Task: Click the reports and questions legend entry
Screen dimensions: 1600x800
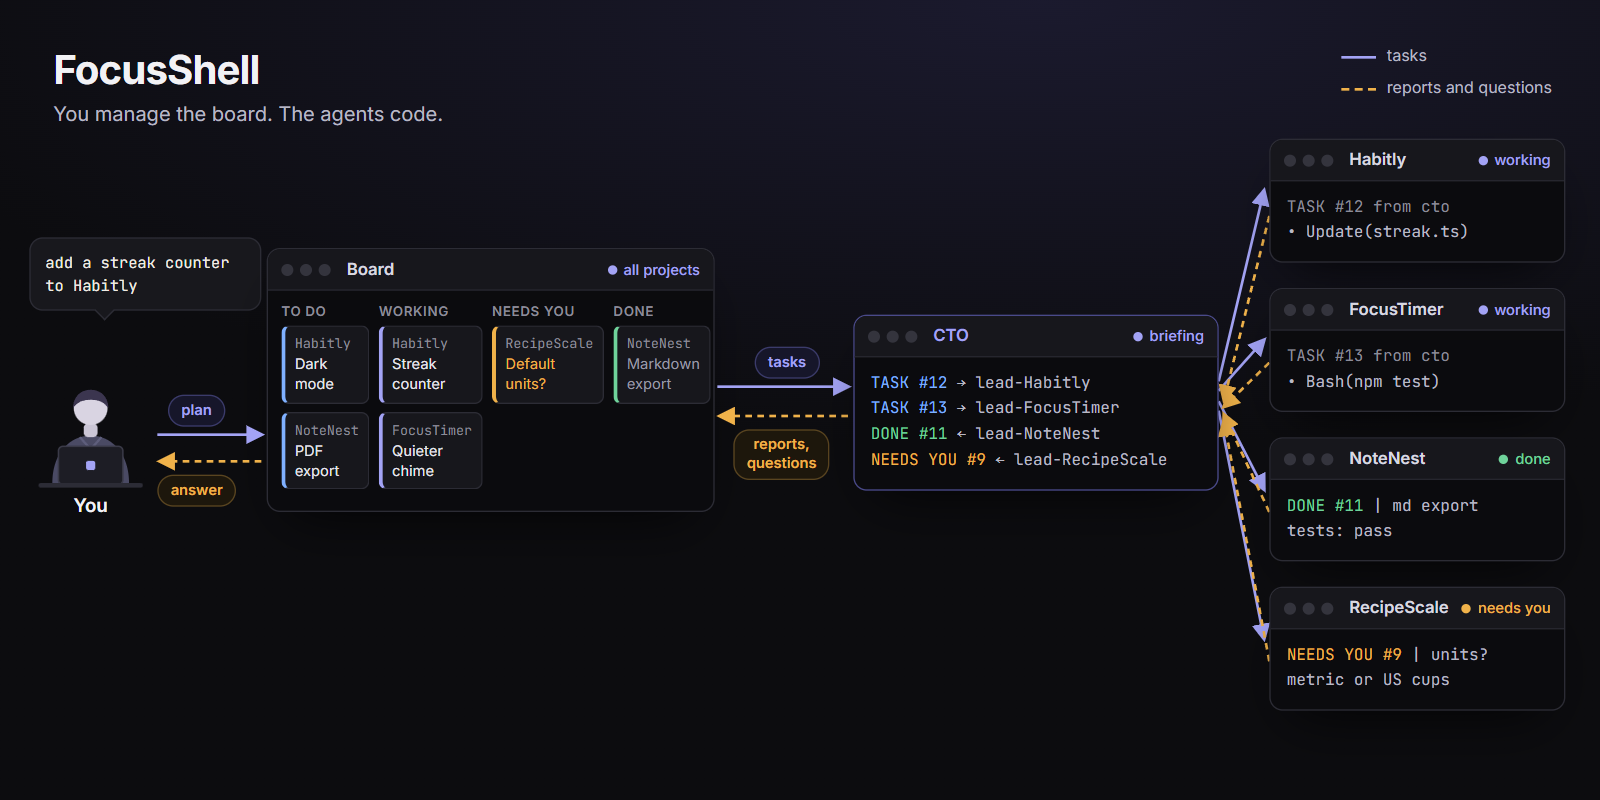Action: [1446, 88]
